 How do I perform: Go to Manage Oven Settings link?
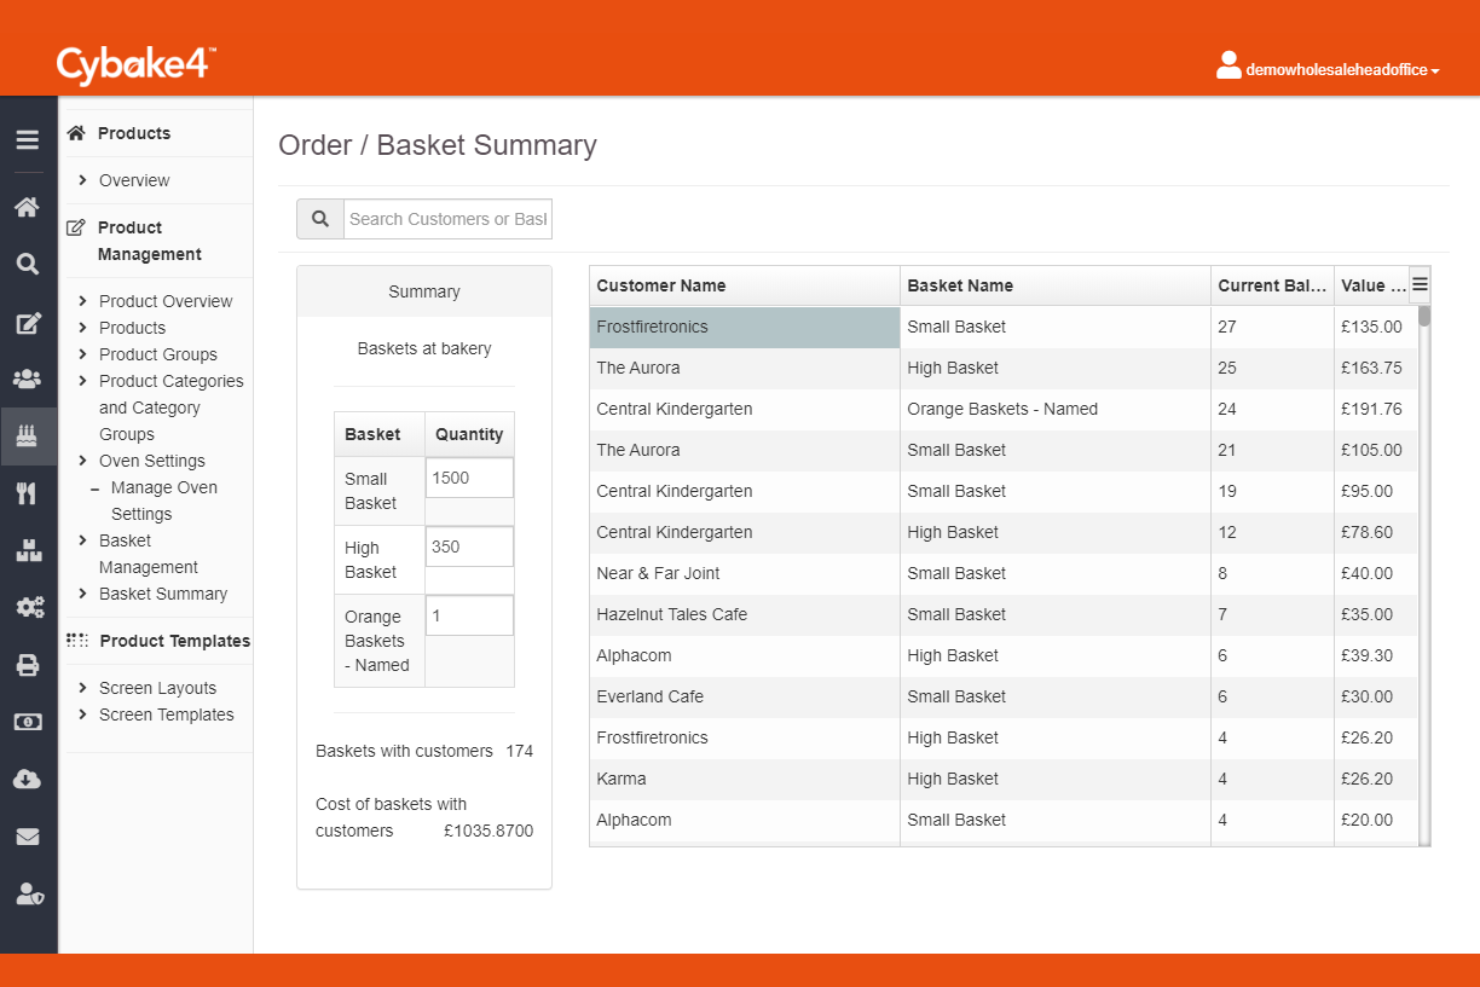pos(163,501)
